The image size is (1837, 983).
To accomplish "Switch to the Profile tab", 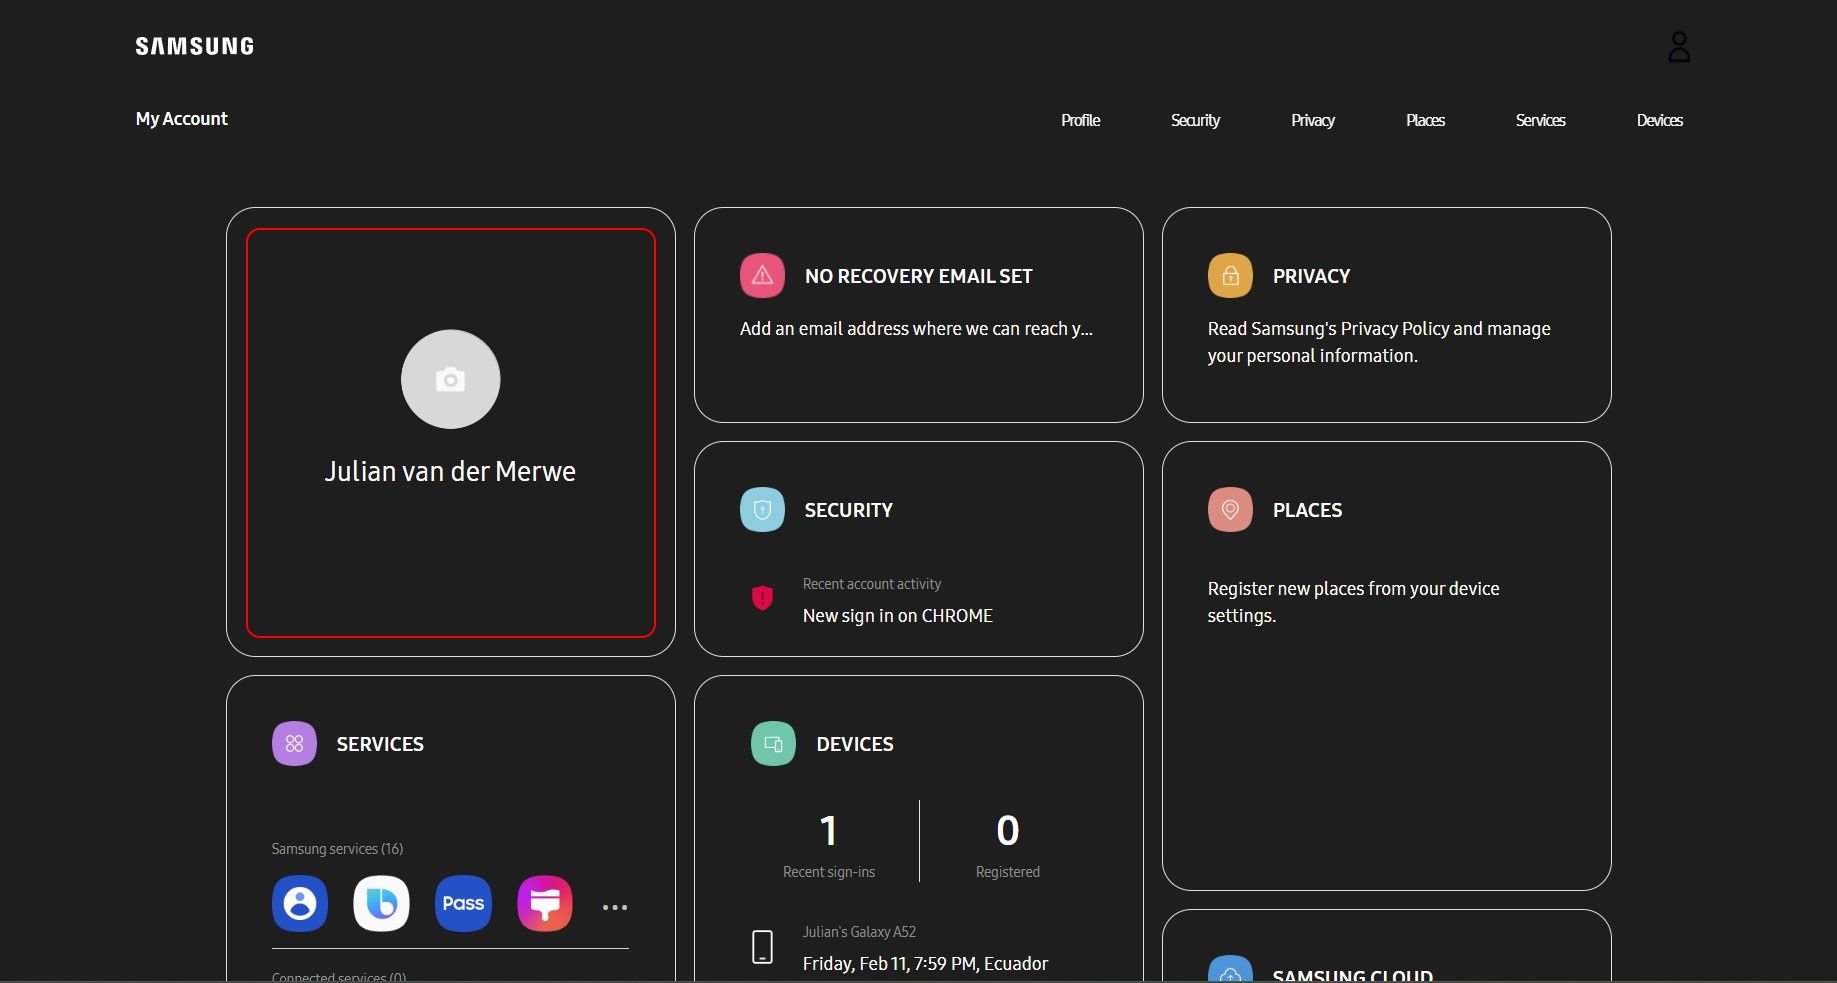I will click(x=1080, y=120).
